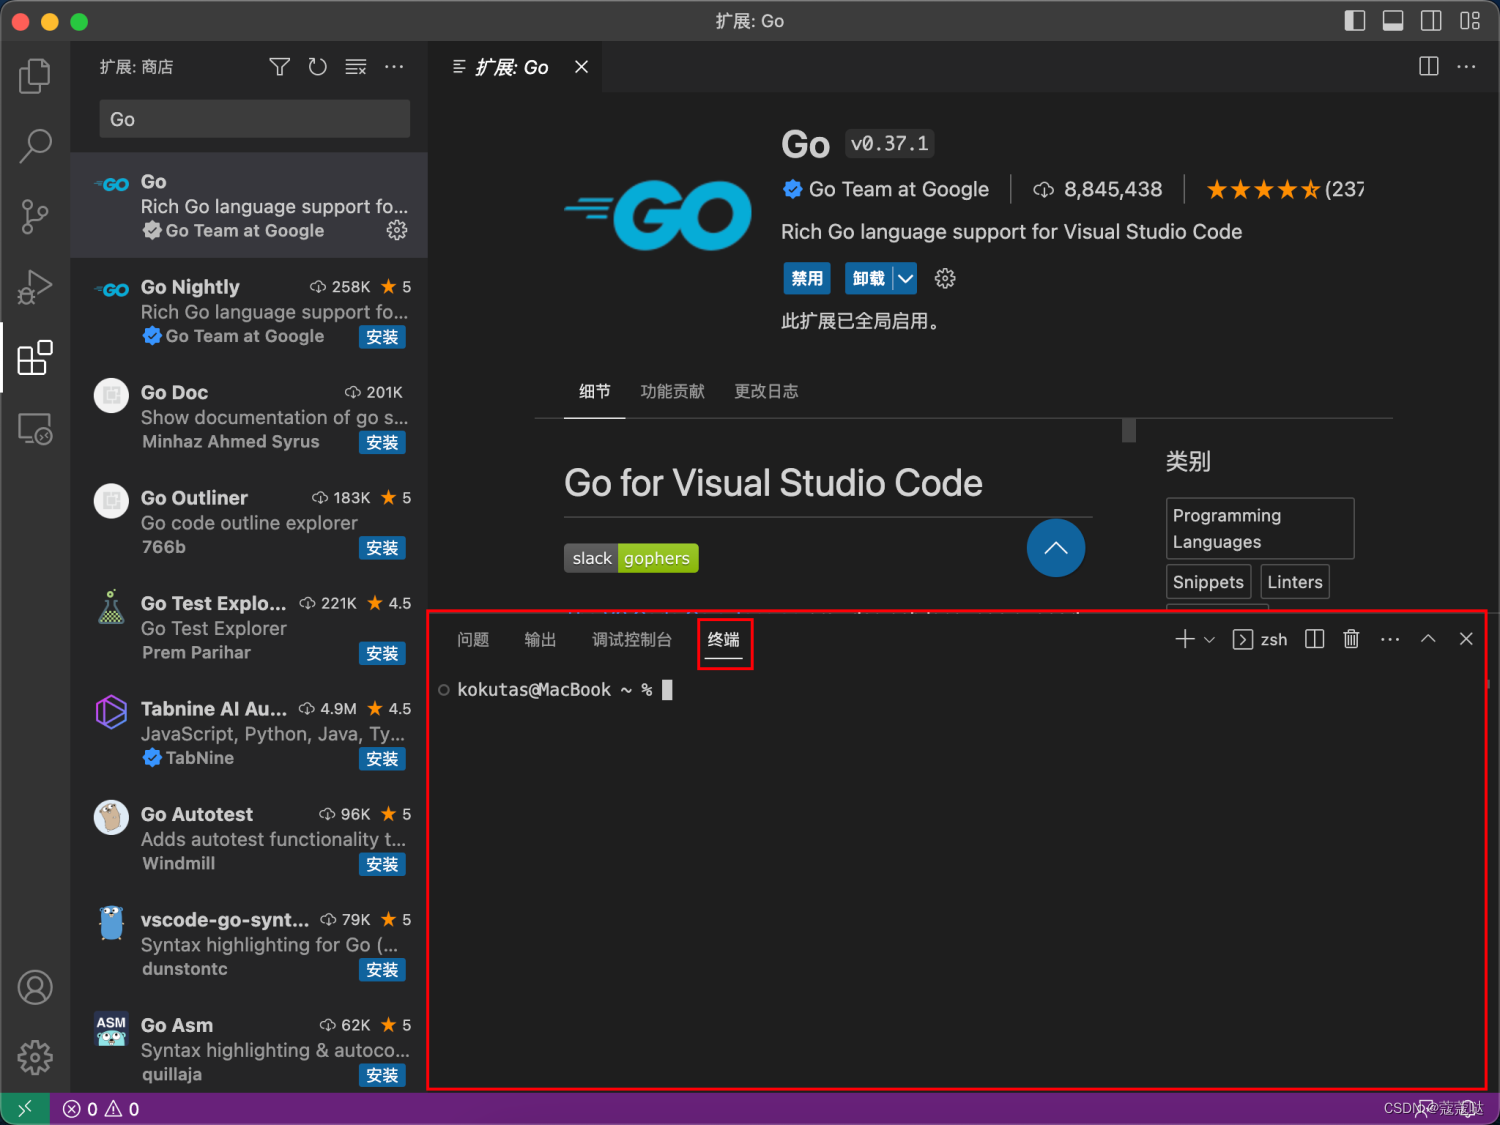Toggle panel layout button in title bar

(x=1393, y=21)
